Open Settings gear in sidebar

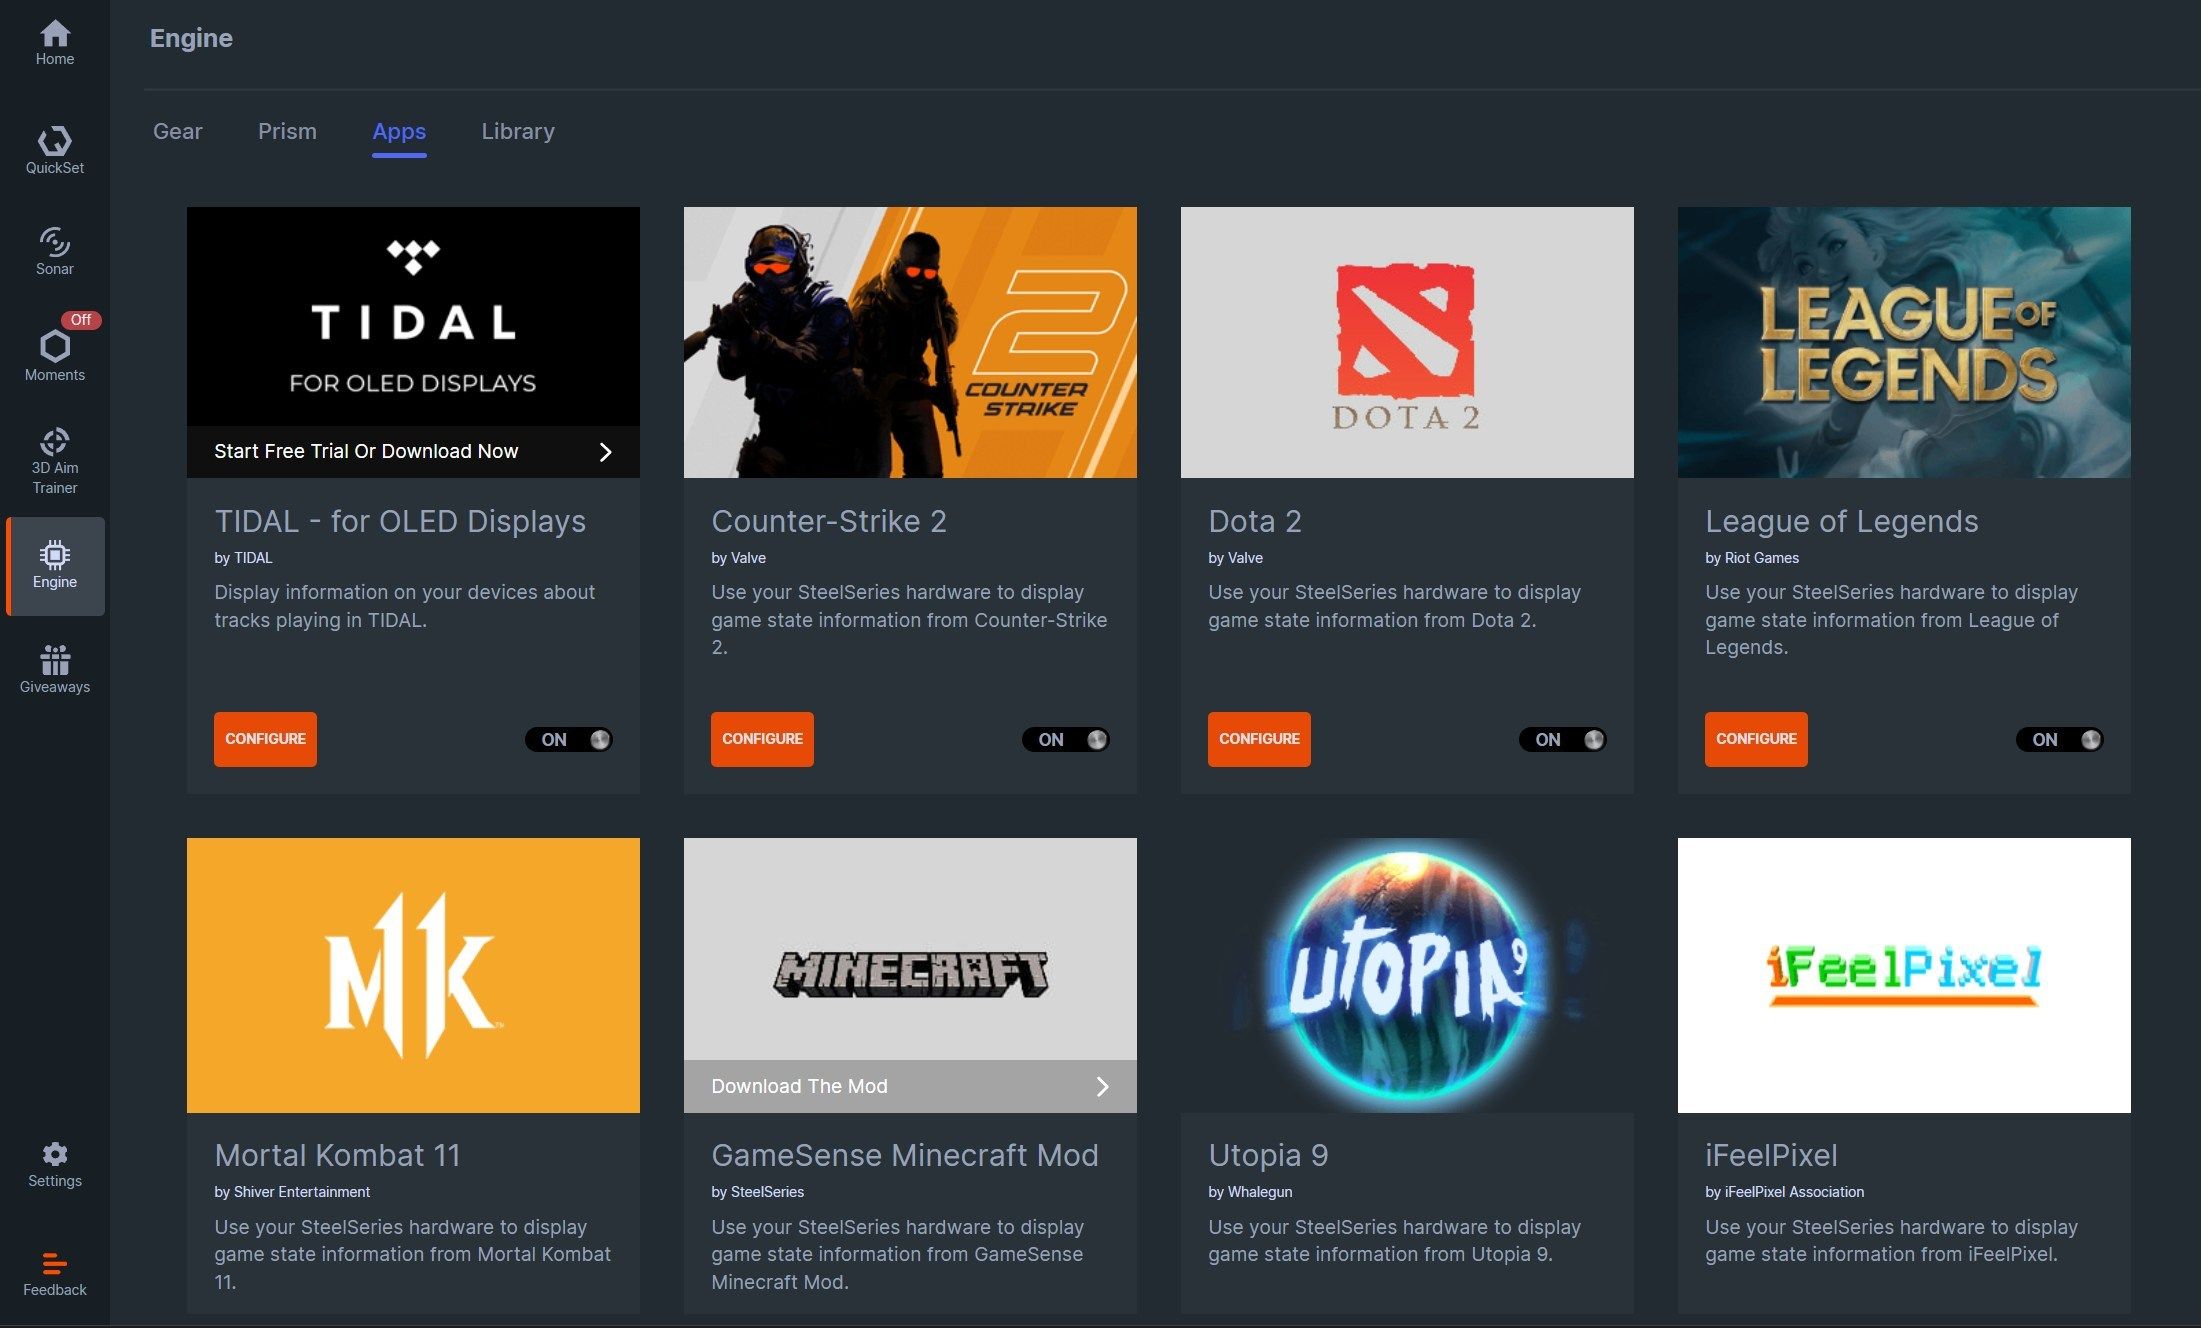pos(55,1165)
